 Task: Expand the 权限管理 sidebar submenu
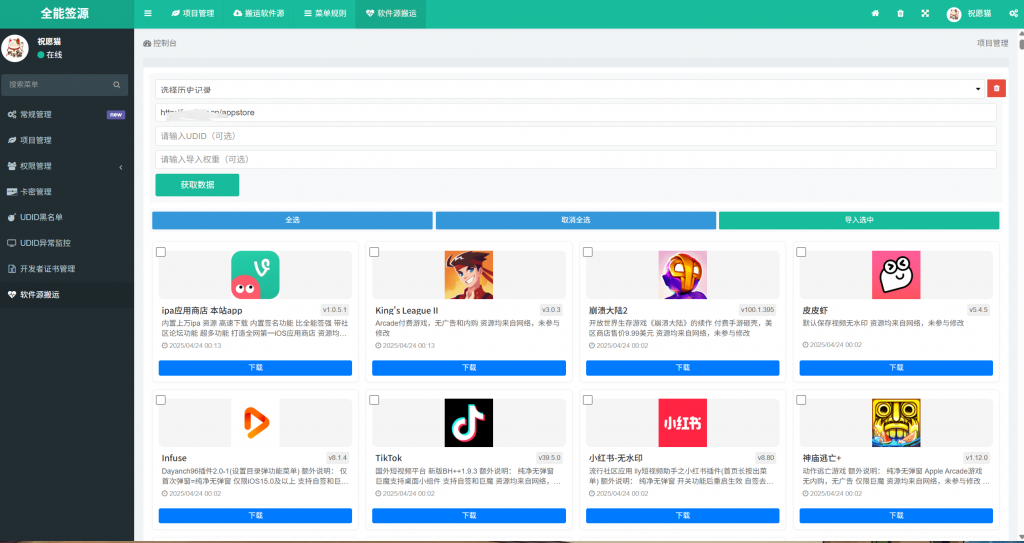point(67,166)
